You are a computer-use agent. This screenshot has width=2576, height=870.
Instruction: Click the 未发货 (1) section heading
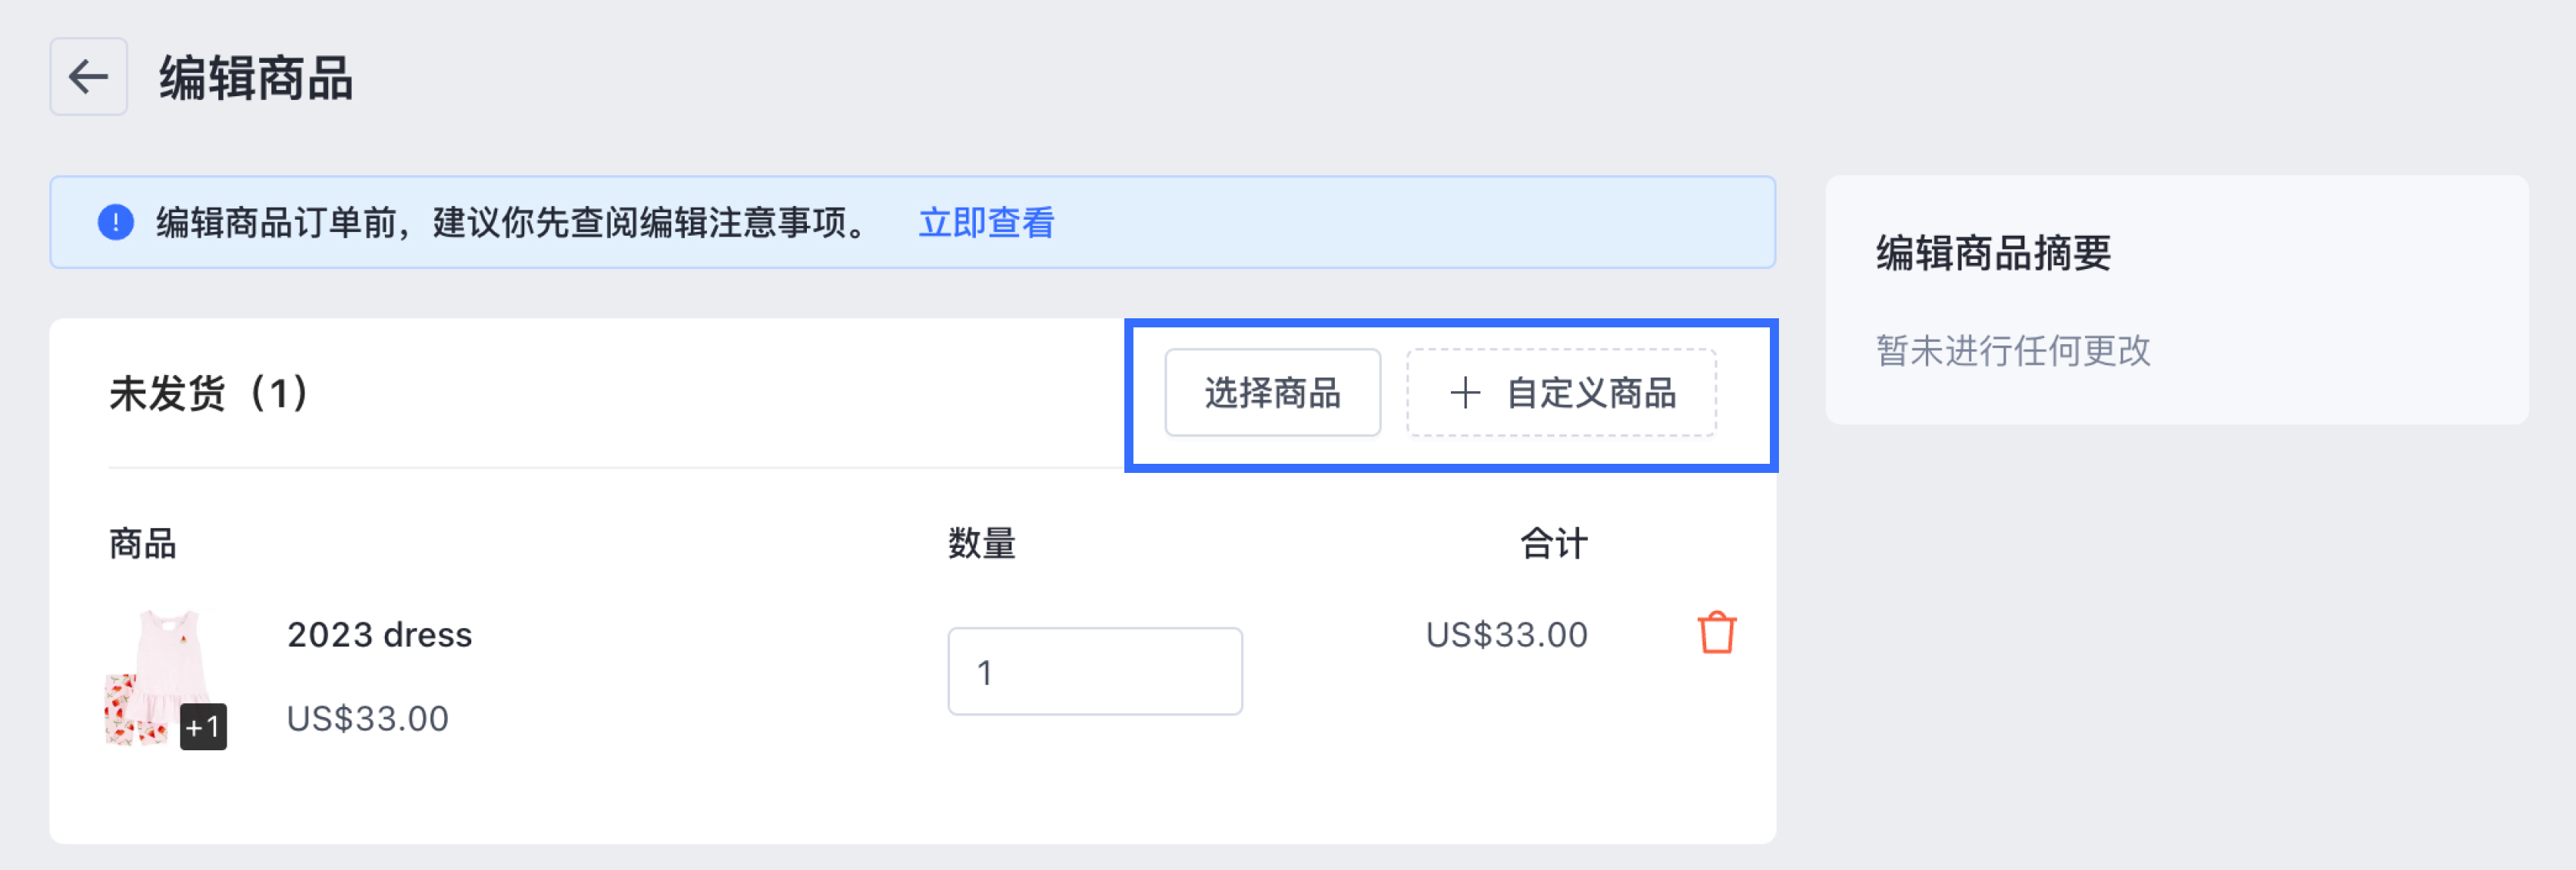pos(209,393)
